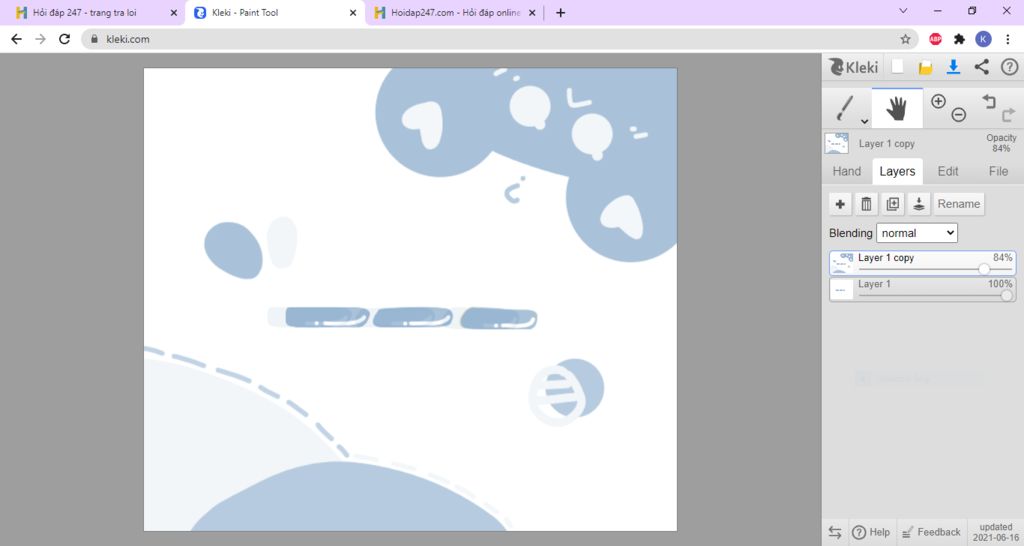Select the Hand tool
The height and width of the screenshot is (546, 1024).
point(897,108)
